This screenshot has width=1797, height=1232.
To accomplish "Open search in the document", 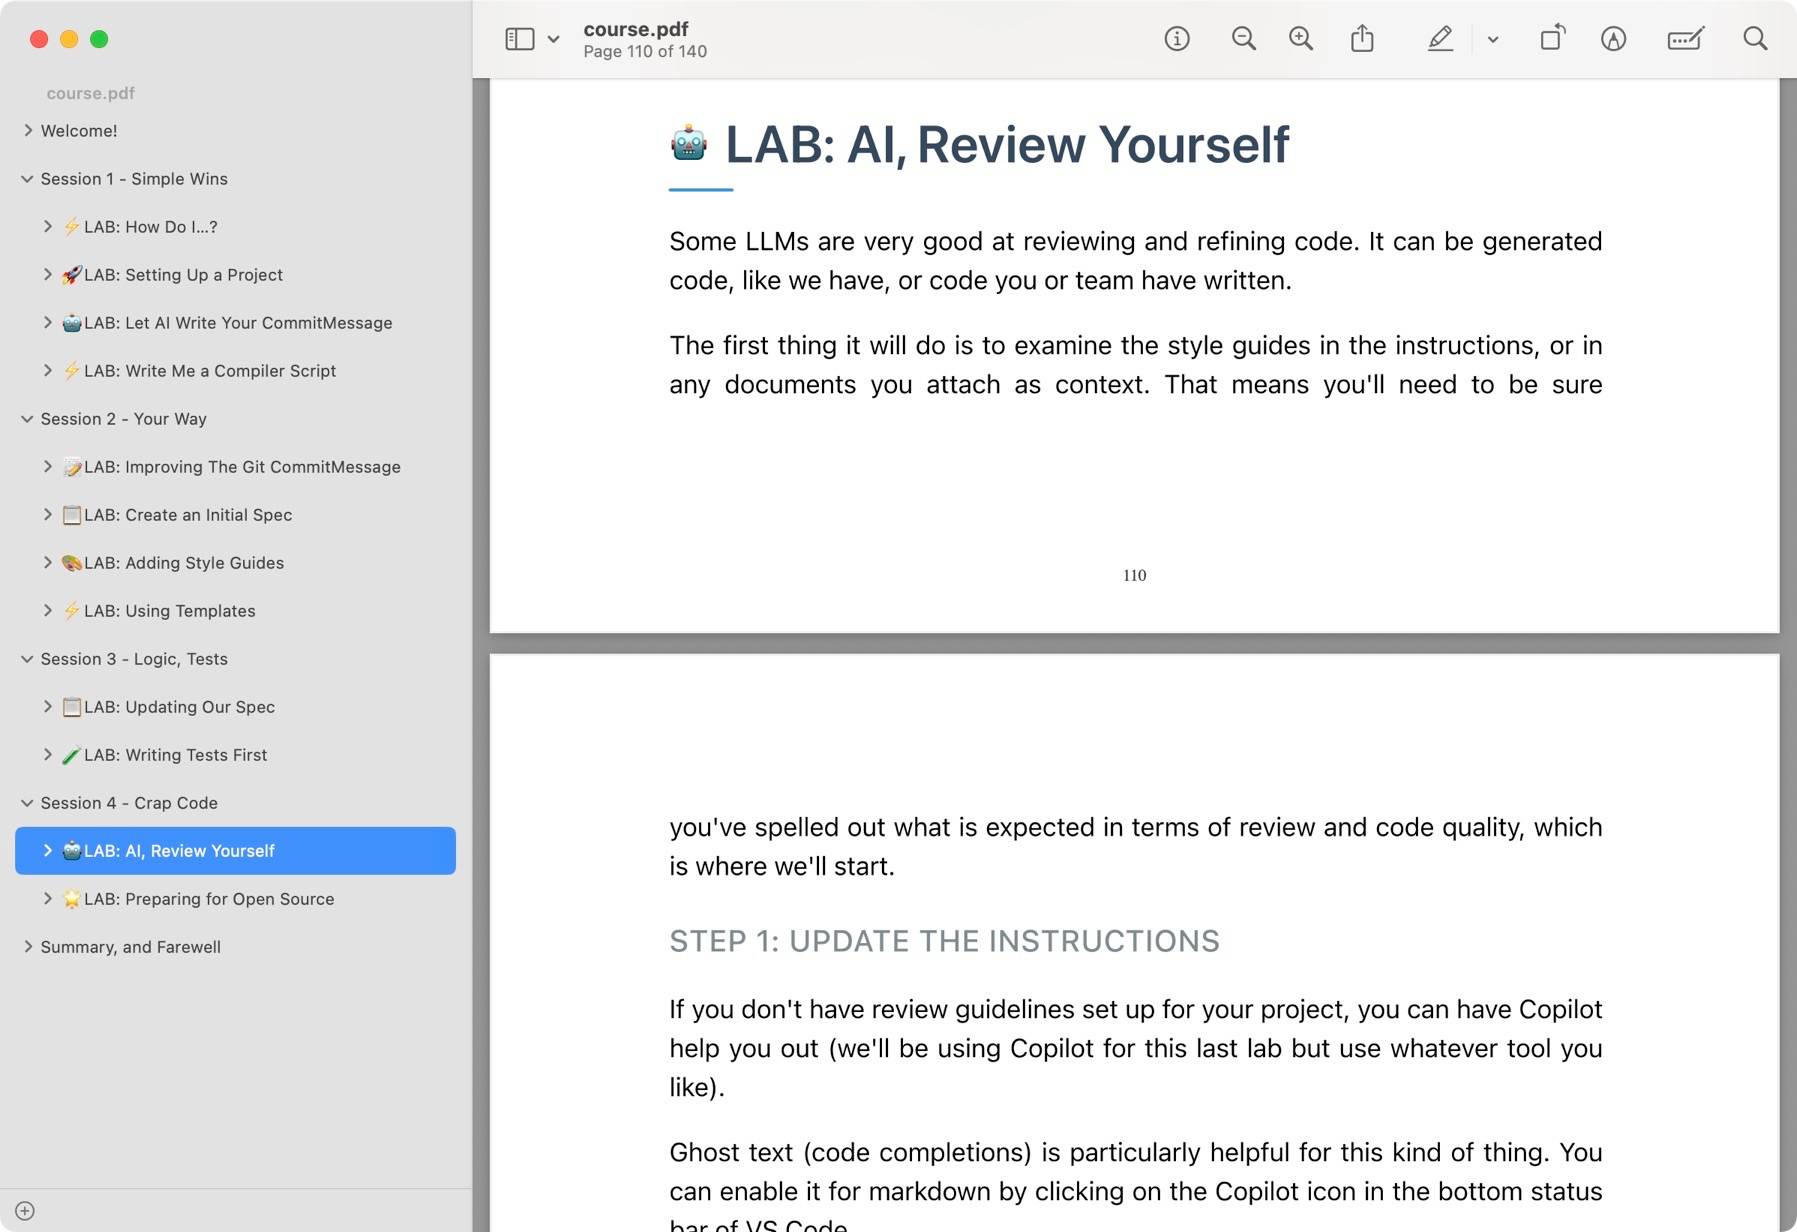I will coord(1755,39).
